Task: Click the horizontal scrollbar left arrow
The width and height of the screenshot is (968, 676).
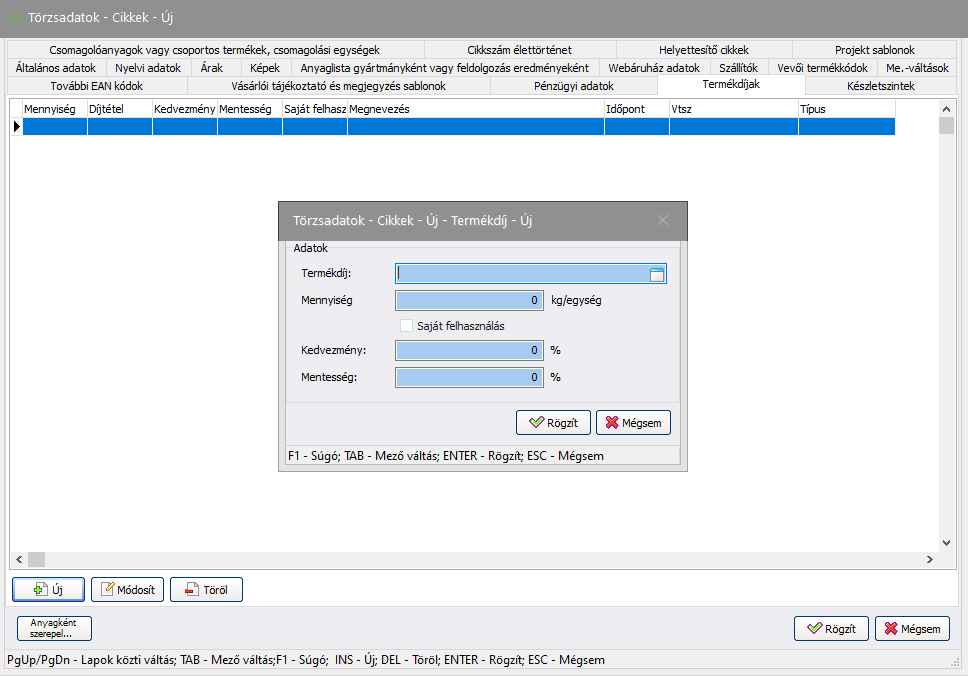Action: point(18,559)
